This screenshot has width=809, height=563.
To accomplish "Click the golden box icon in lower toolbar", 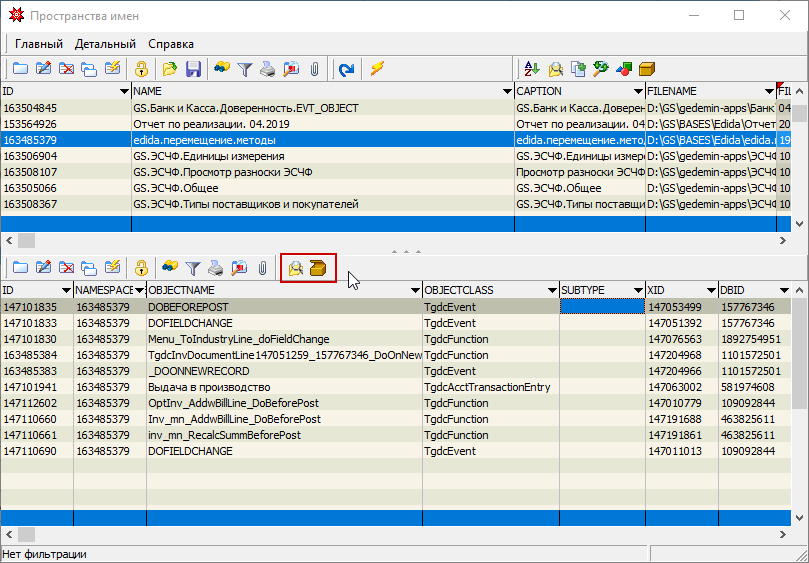I will (319, 268).
